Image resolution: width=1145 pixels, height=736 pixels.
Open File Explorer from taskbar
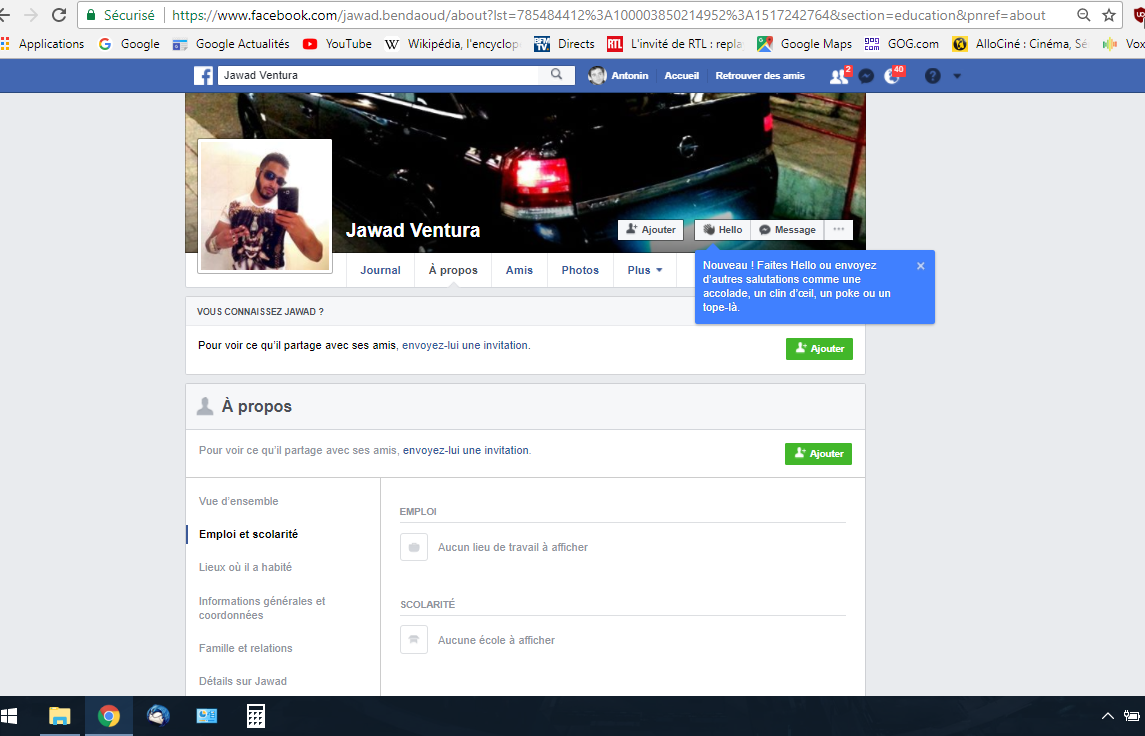click(60, 716)
